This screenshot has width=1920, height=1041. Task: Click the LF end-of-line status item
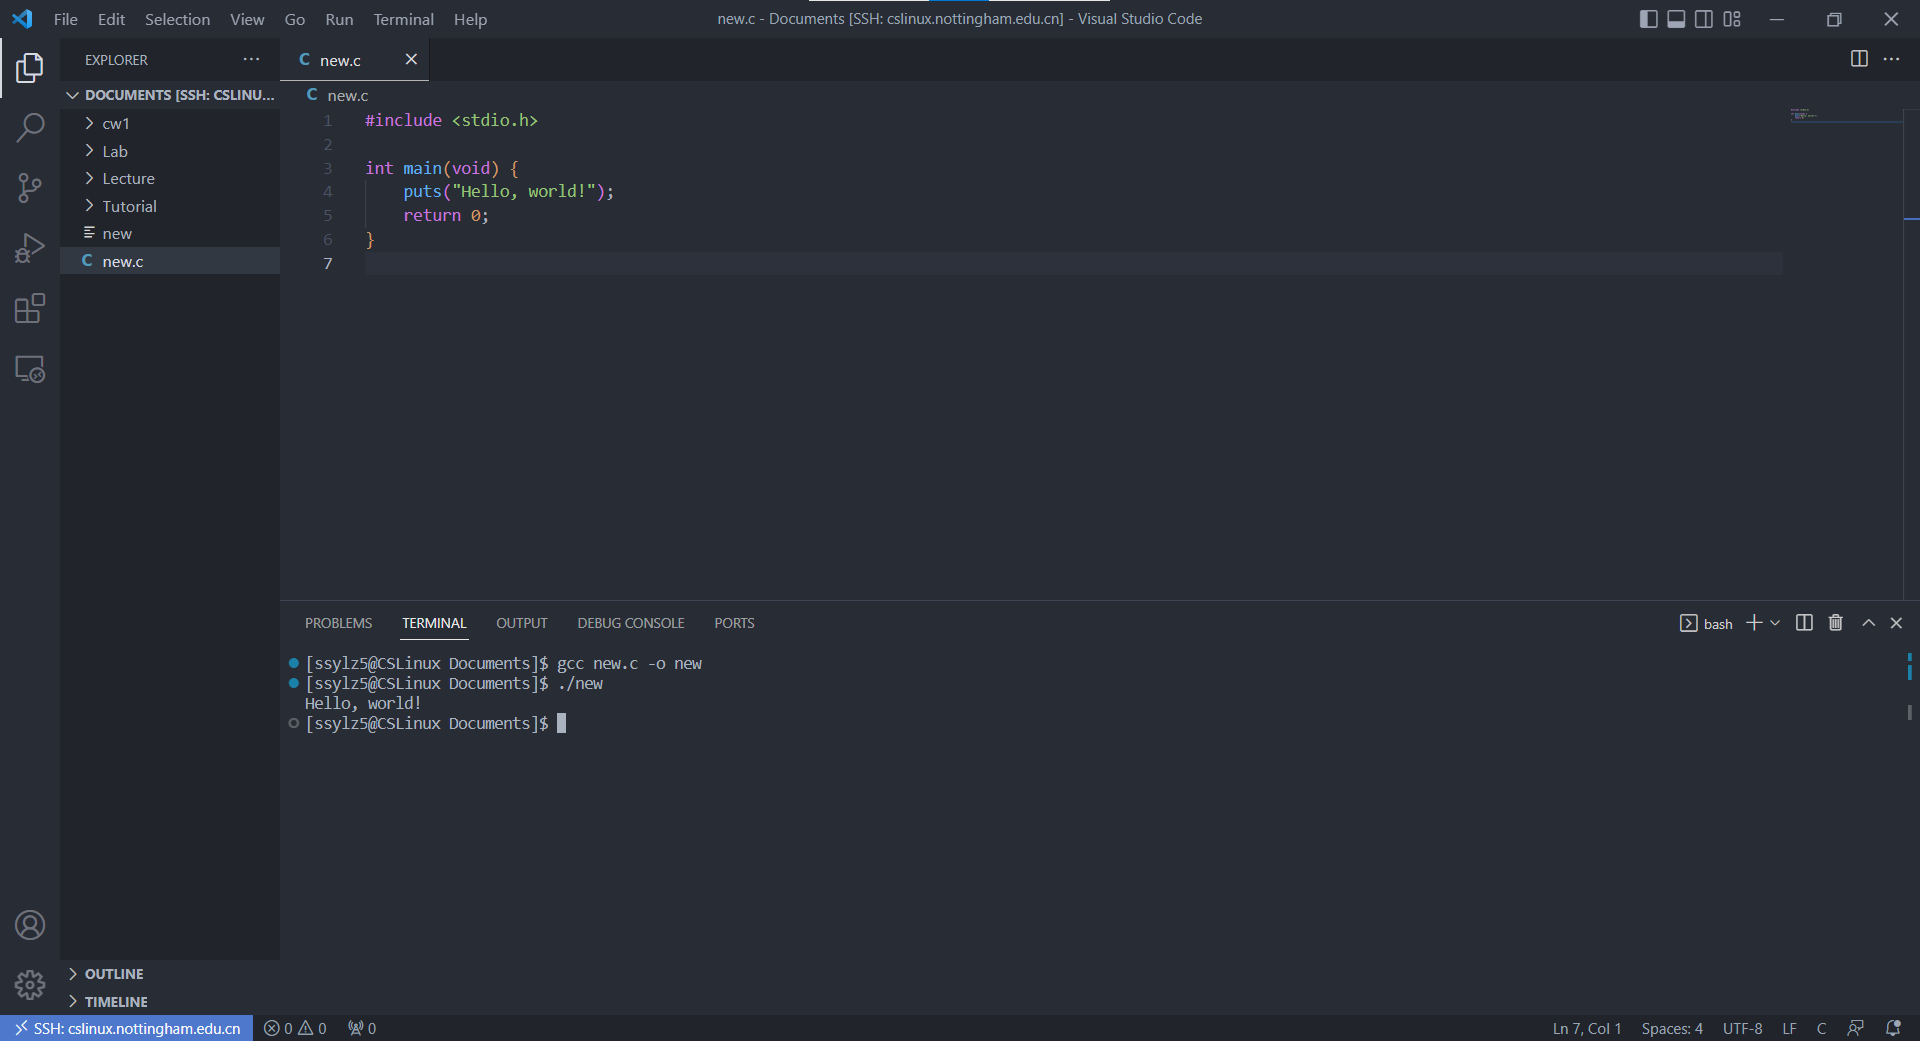click(x=1790, y=1028)
